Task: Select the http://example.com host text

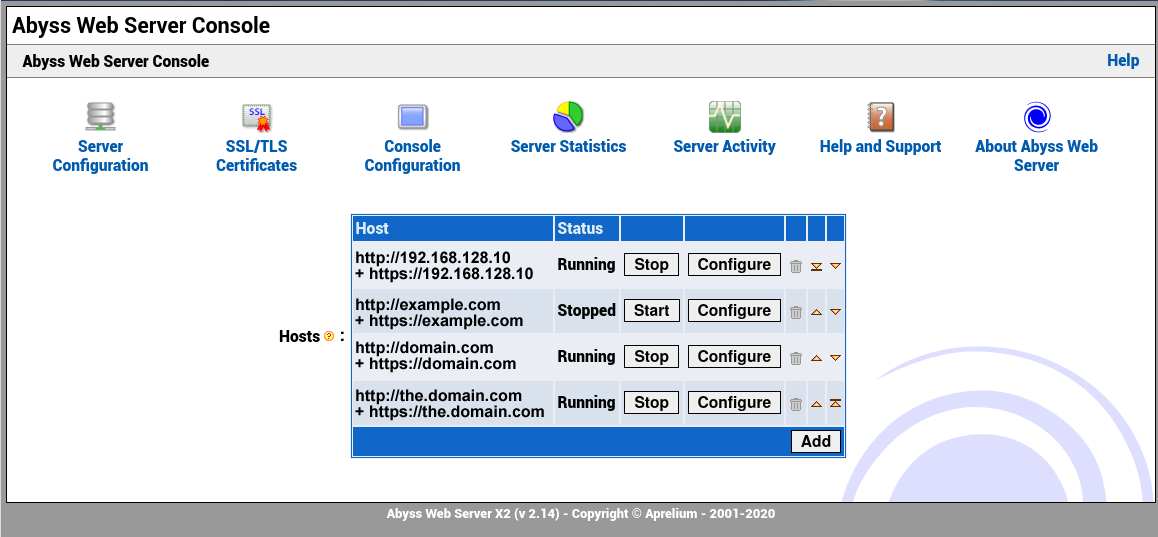Action: [428, 304]
